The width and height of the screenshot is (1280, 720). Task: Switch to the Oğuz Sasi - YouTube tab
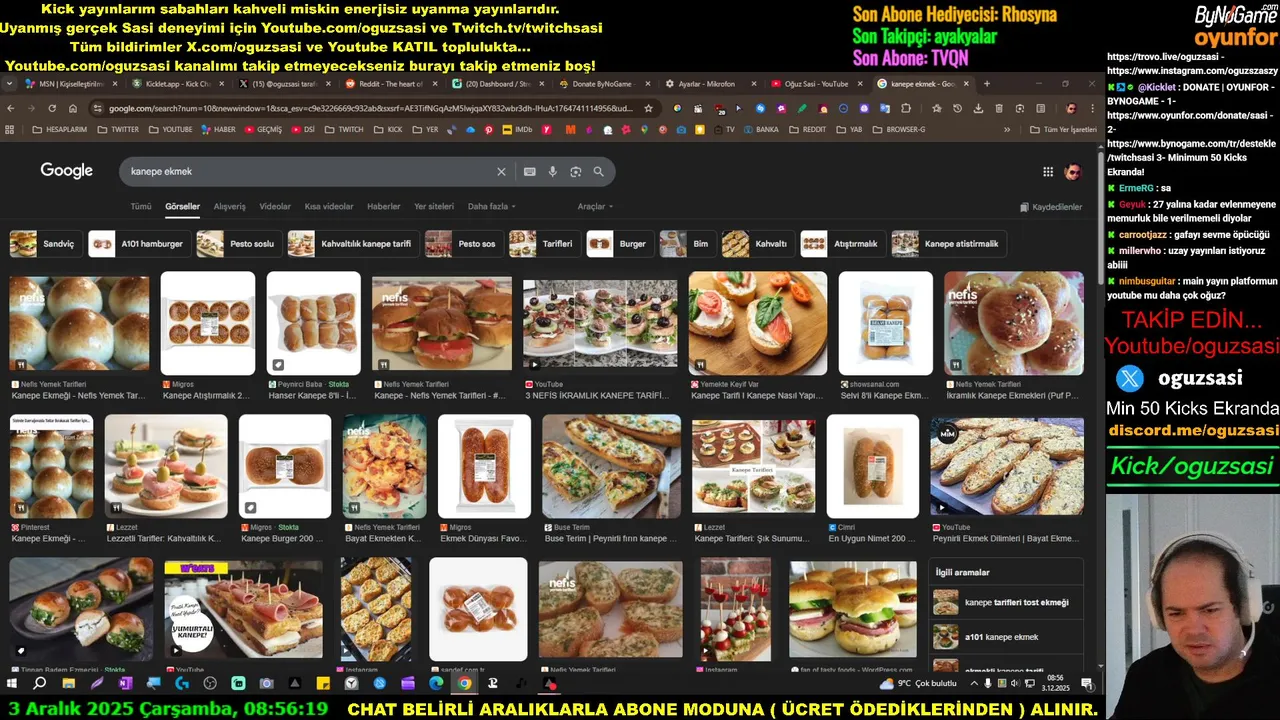815,84
